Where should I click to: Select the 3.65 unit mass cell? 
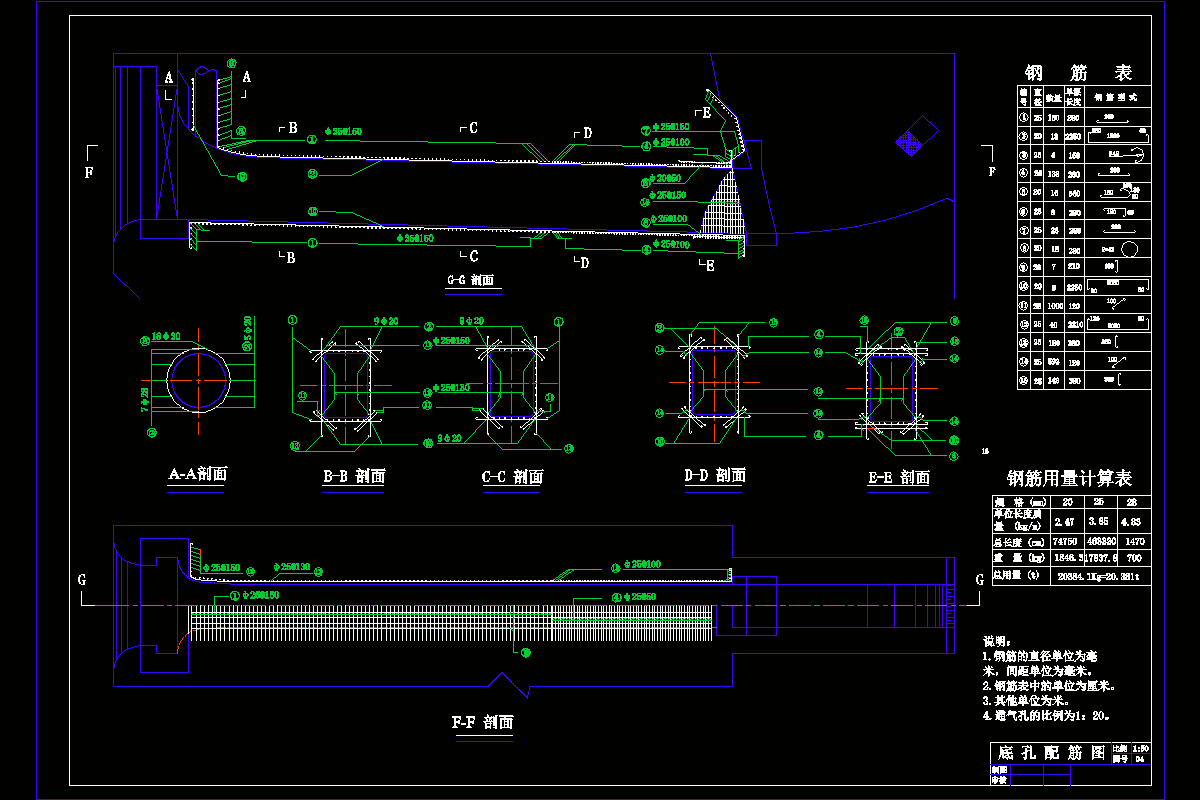click(1098, 521)
